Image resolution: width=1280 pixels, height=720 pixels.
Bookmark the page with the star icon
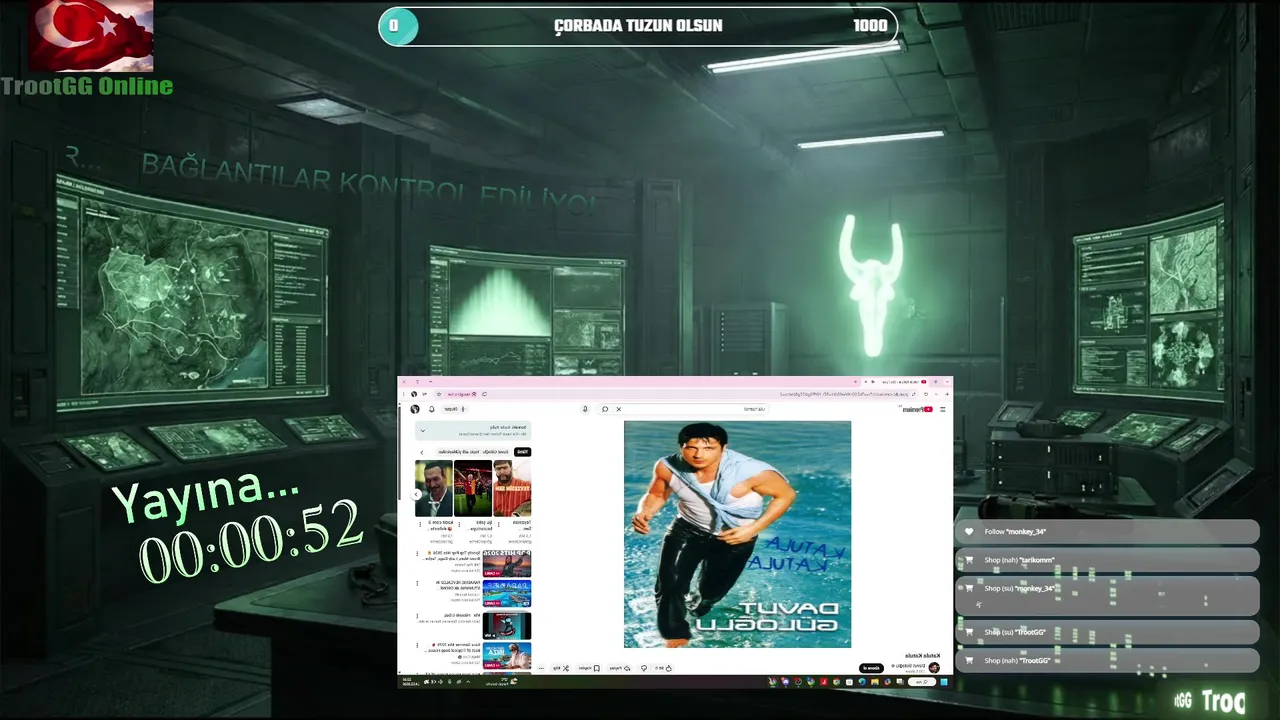(439, 394)
